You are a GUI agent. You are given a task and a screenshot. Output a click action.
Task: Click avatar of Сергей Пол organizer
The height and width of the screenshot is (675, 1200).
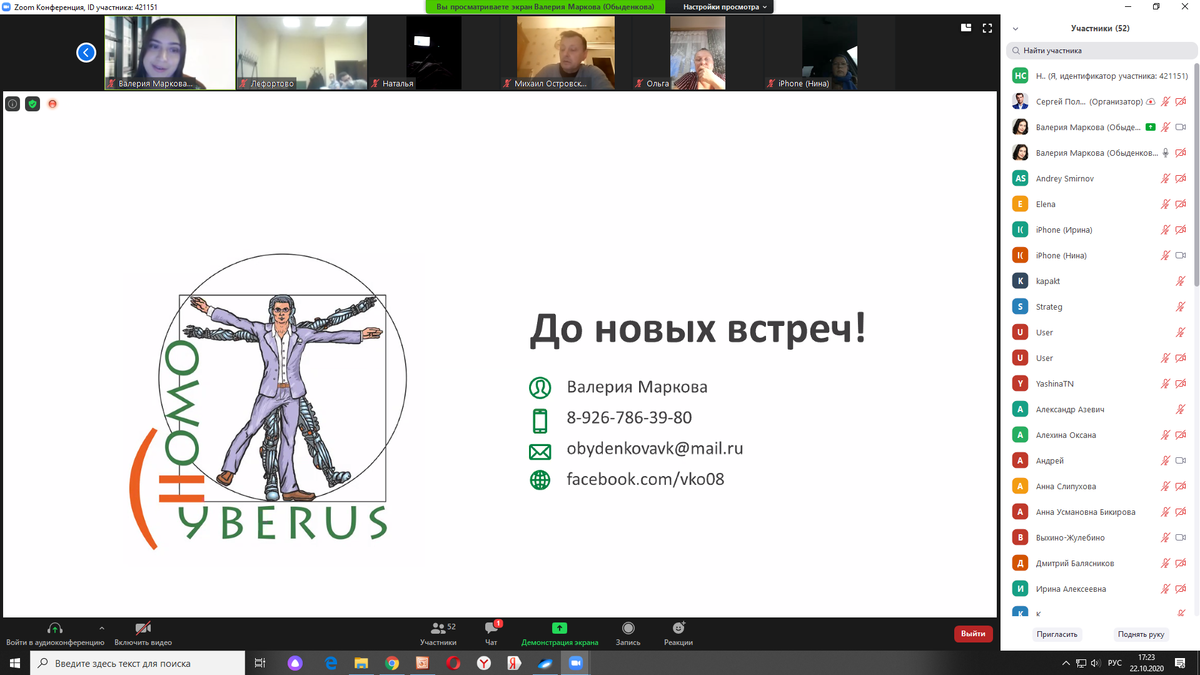(x=1020, y=101)
